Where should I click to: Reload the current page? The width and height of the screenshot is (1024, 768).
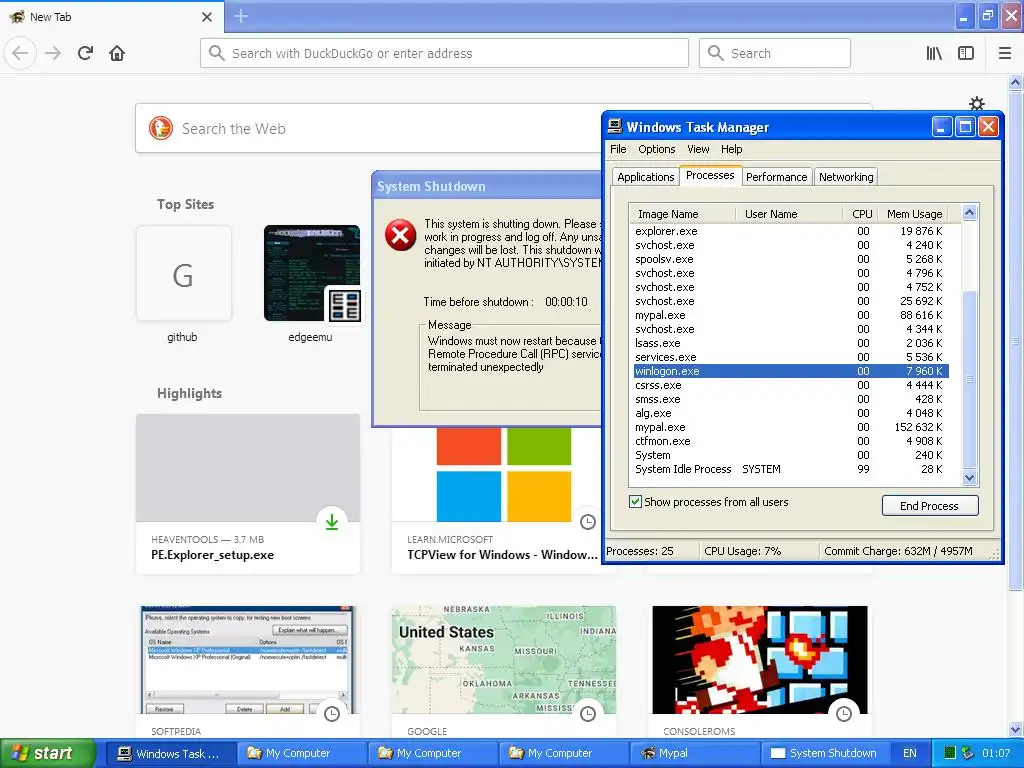[x=85, y=53]
